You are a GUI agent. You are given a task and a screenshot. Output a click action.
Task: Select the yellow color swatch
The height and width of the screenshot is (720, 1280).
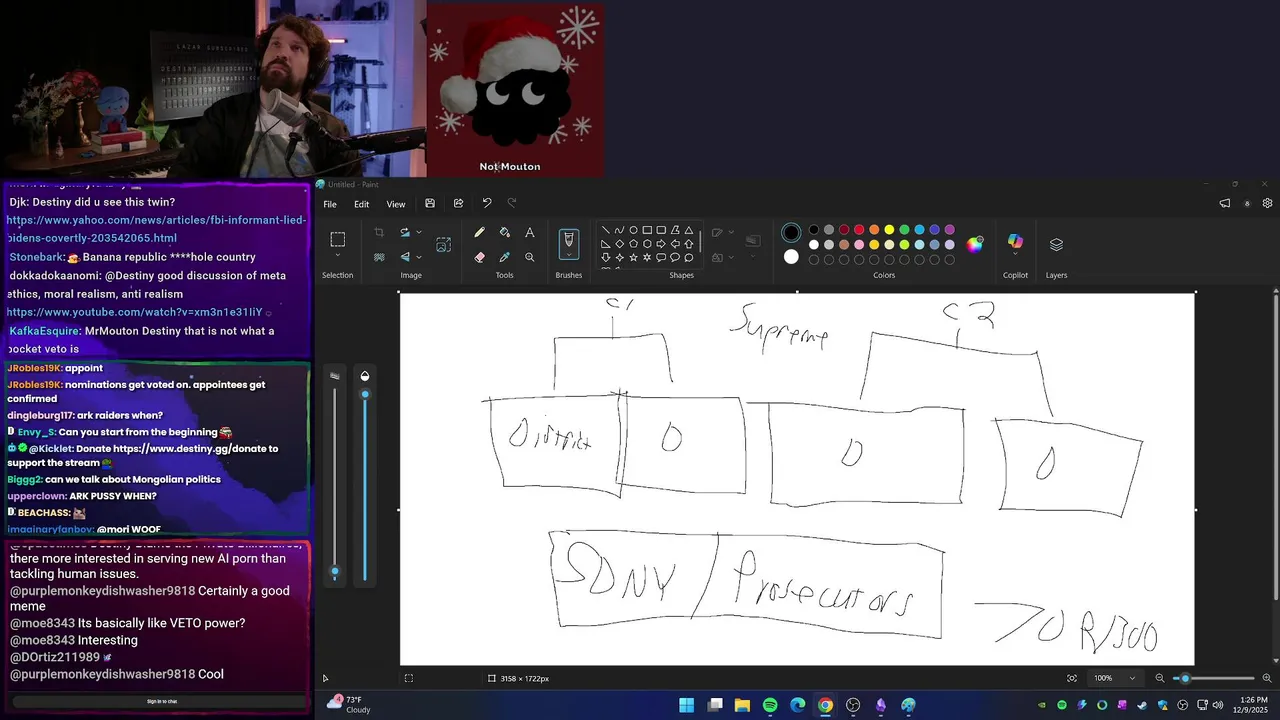pyautogui.click(x=889, y=230)
